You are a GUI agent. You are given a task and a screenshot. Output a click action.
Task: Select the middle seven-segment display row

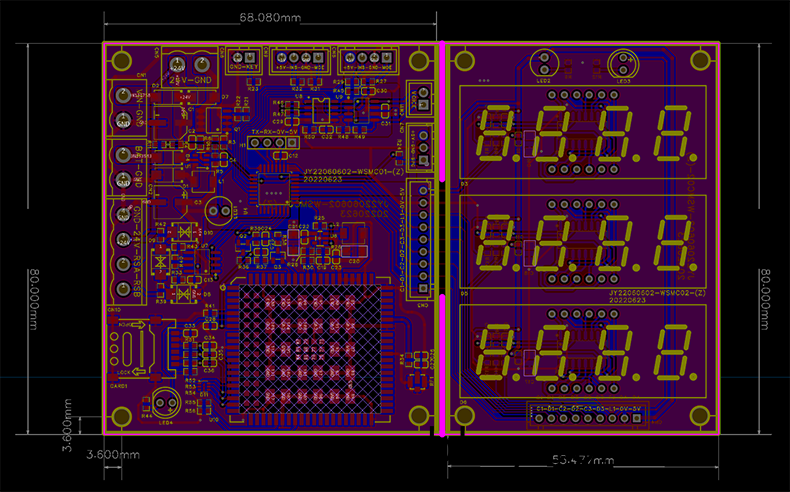583,243
